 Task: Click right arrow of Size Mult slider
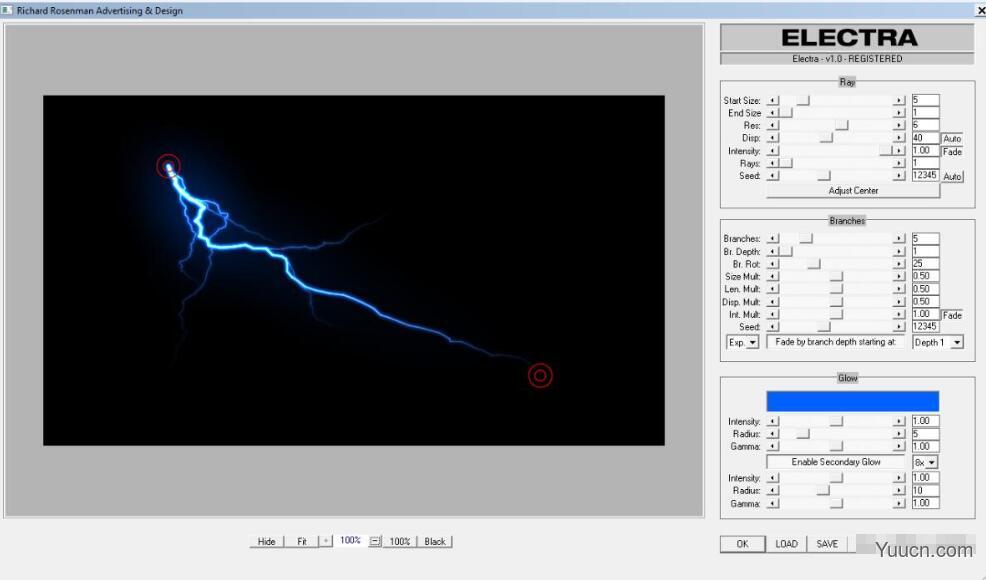[x=899, y=277]
